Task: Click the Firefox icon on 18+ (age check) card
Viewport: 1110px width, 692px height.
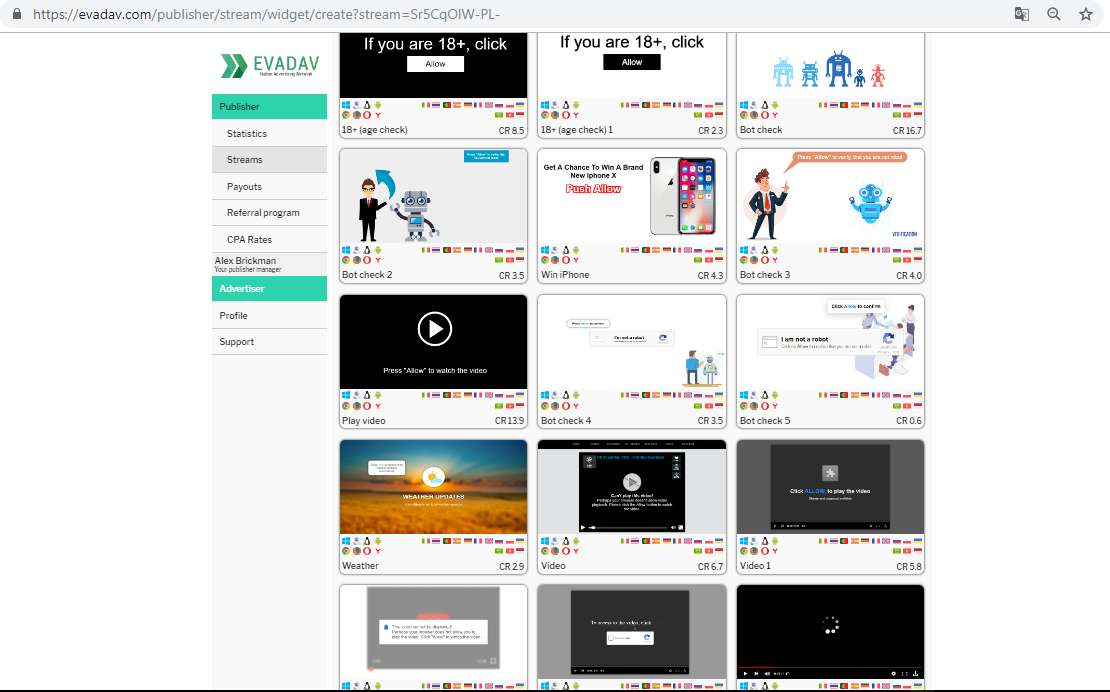Action: click(357, 115)
